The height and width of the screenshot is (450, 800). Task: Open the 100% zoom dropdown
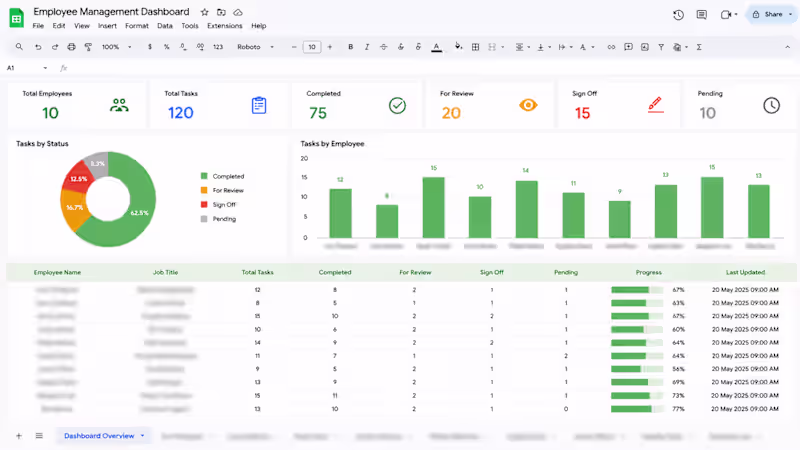(x=116, y=47)
